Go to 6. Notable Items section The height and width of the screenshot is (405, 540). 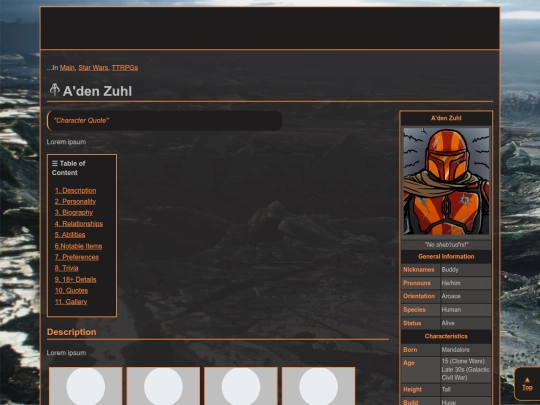coord(78,246)
